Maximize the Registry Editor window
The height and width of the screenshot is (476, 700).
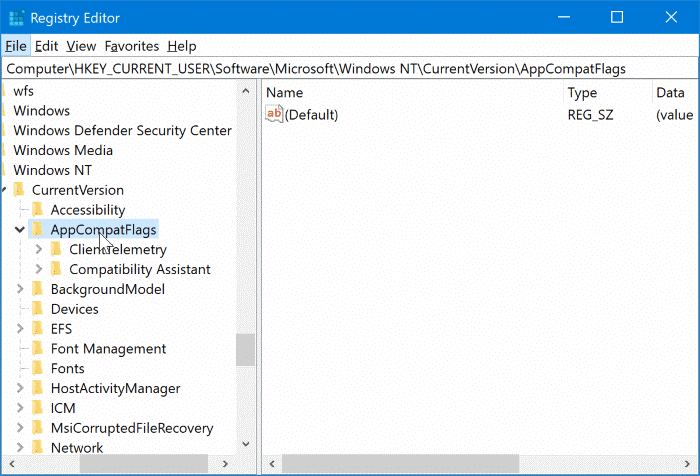point(617,17)
